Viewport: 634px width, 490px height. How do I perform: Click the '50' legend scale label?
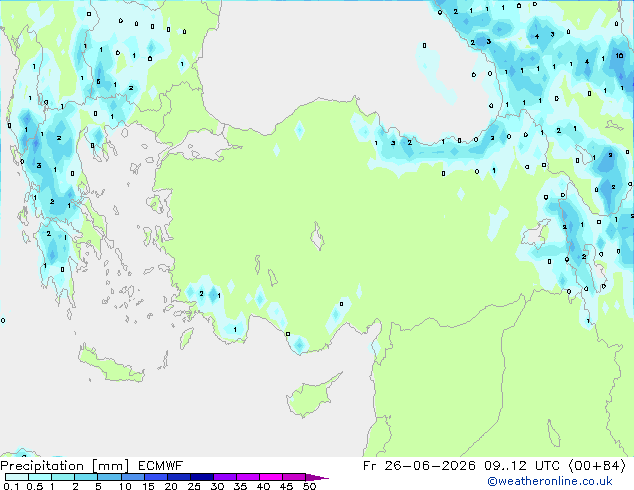309,486
